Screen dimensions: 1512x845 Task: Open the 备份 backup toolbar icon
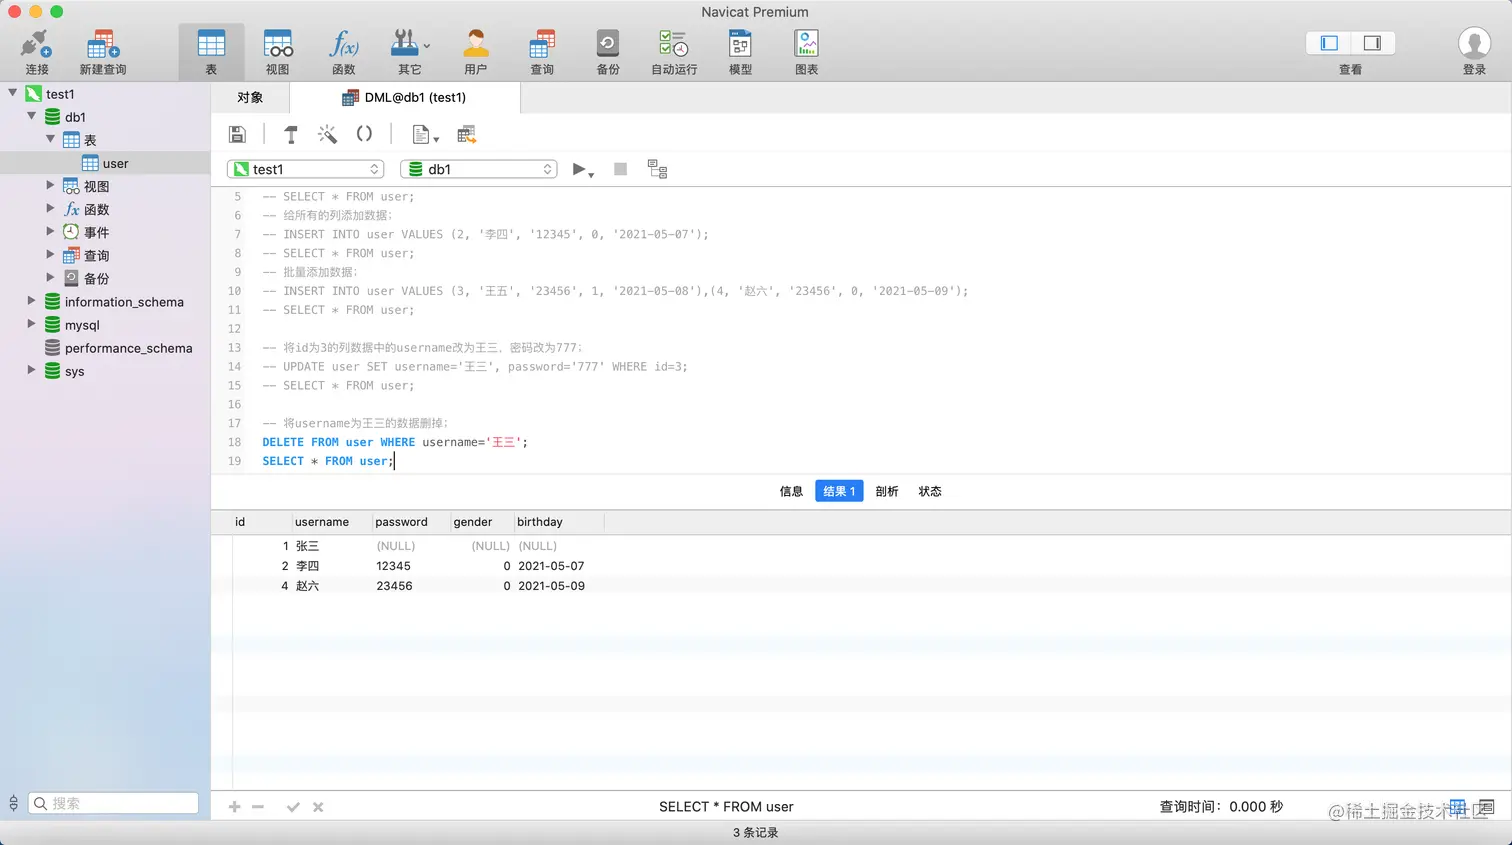pyautogui.click(x=608, y=52)
